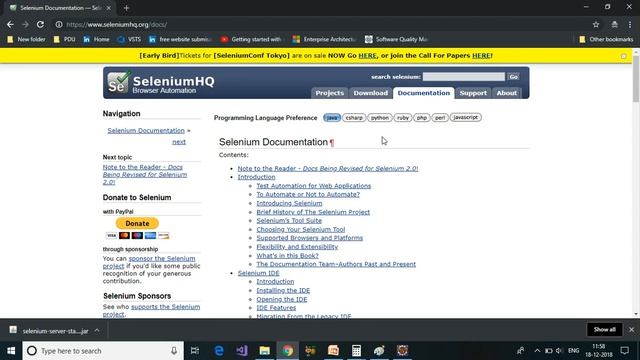Open the About tab
The image size is (640, 360).
(x=507, y=93)
